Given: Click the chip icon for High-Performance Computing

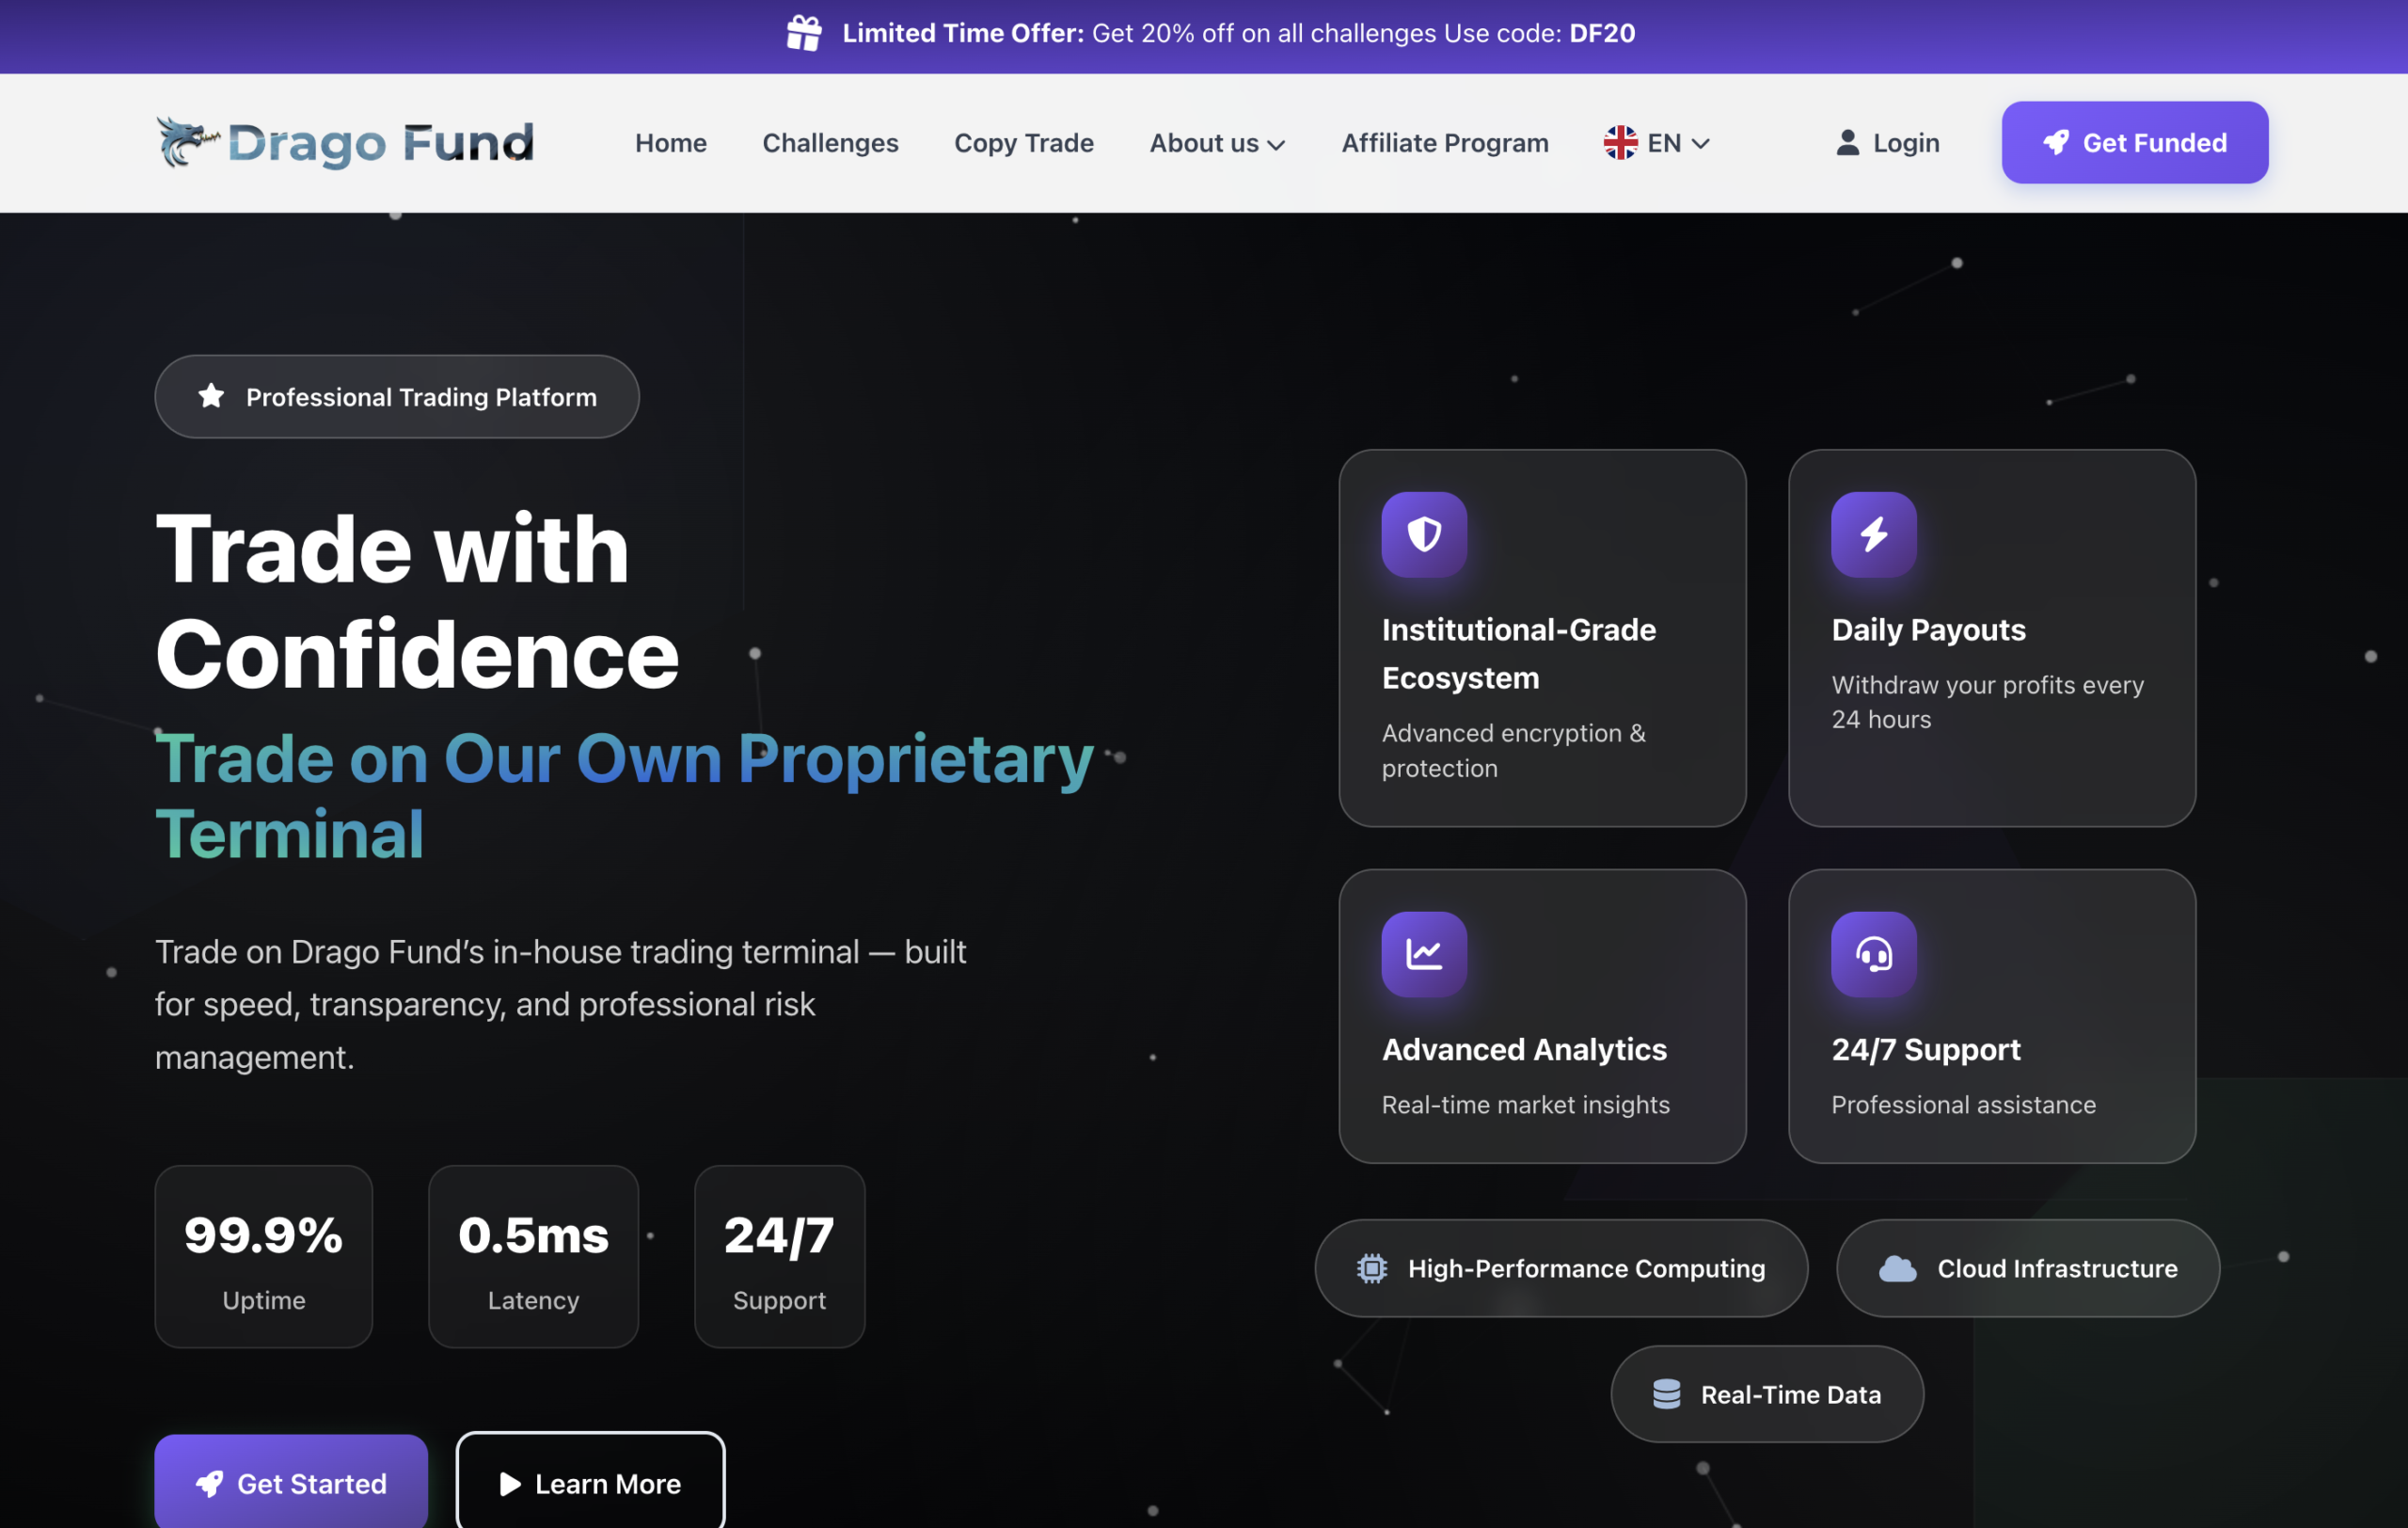Looking at the screenshot, I should pyautogui.click(x=1372, y=1268).
